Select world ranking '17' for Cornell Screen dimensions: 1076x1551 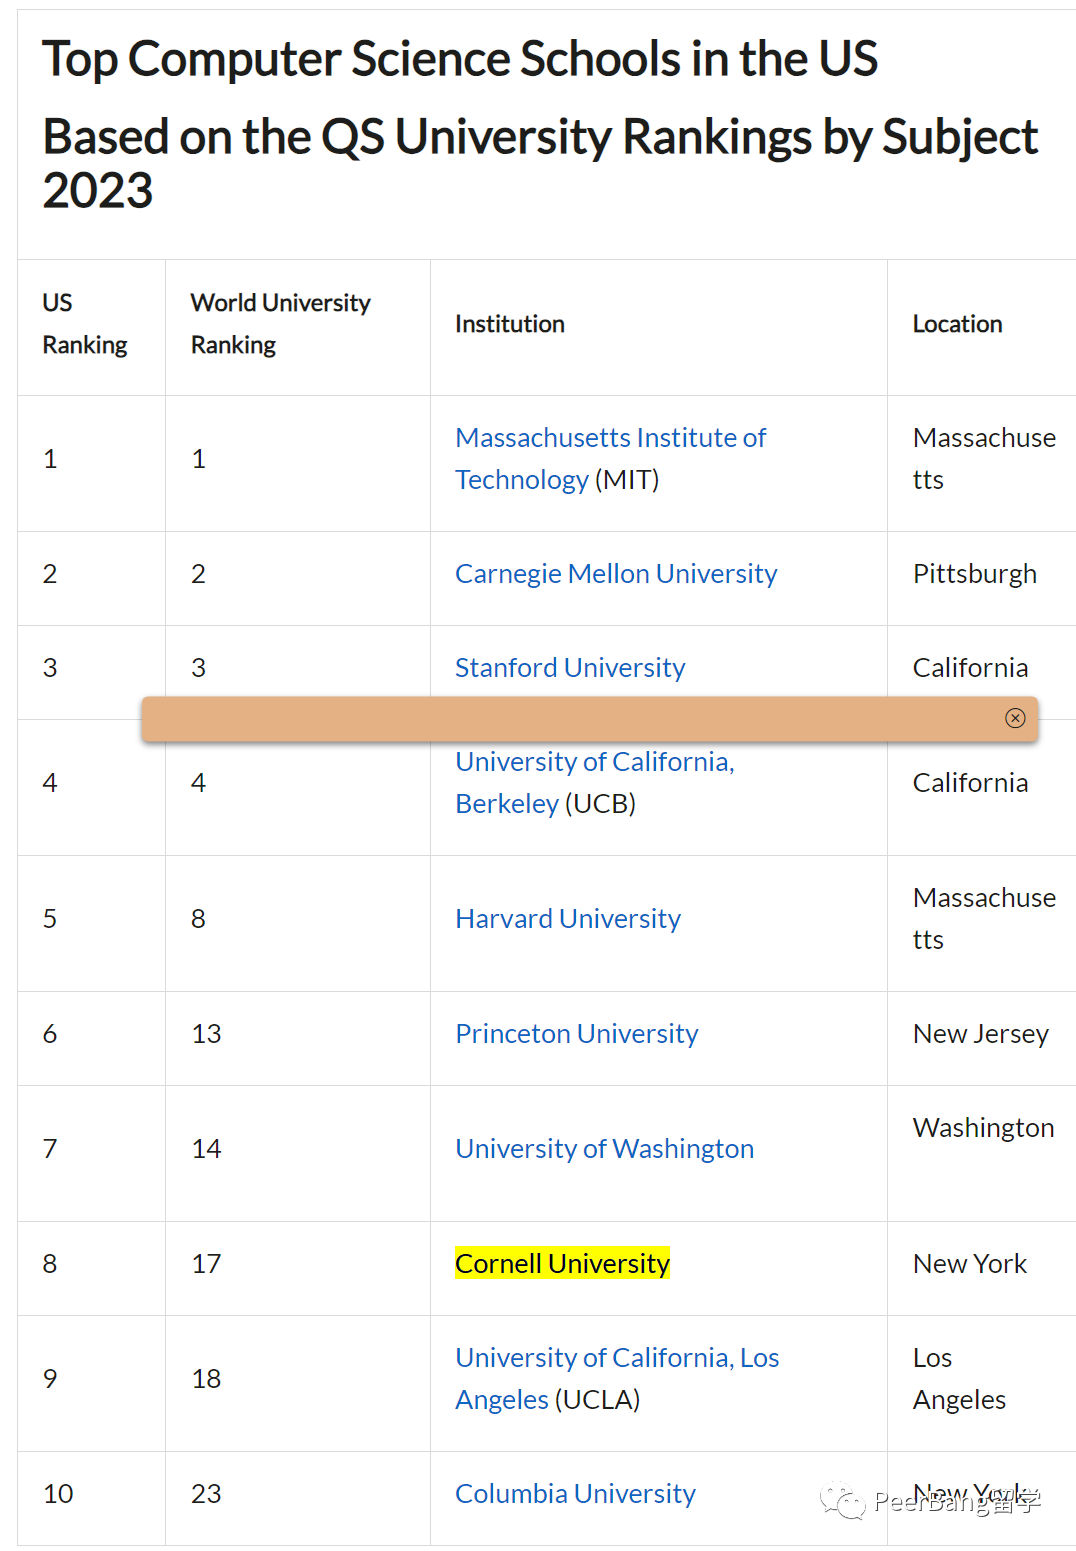[206, 1264]
